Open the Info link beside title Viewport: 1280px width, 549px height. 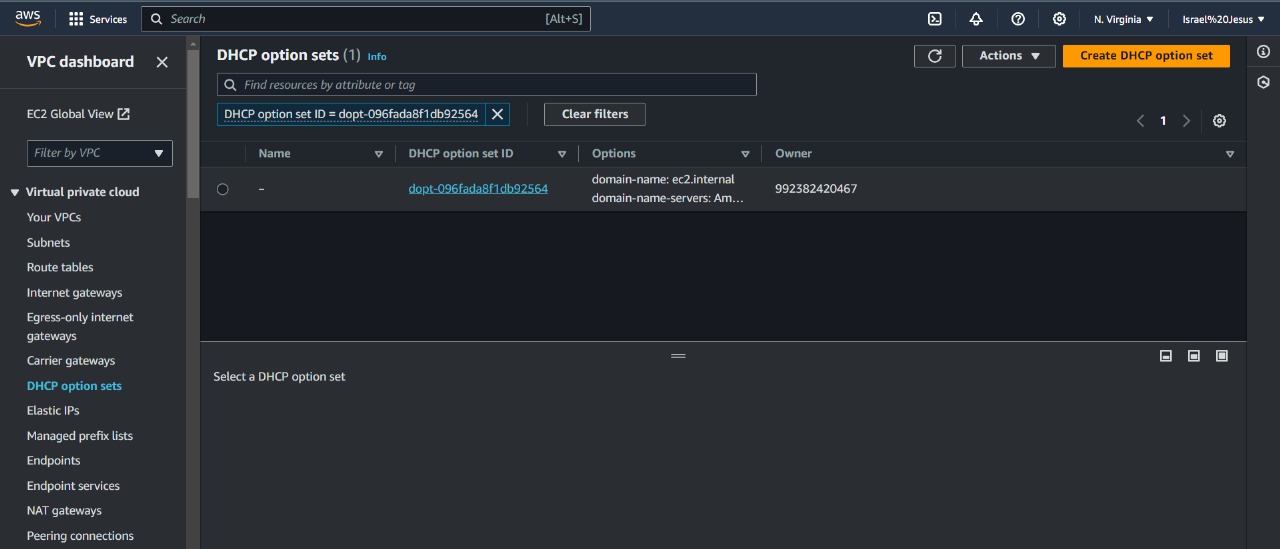[377, 57]
